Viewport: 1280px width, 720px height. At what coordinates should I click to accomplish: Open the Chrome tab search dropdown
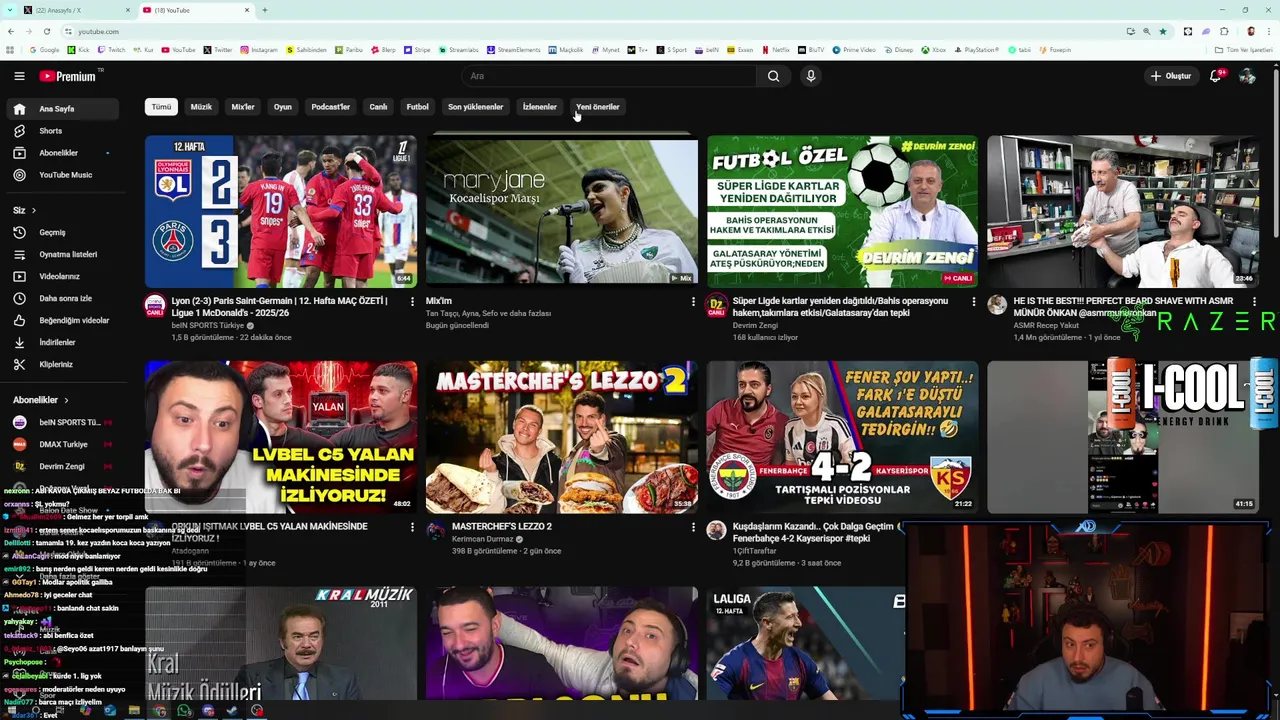10,10
